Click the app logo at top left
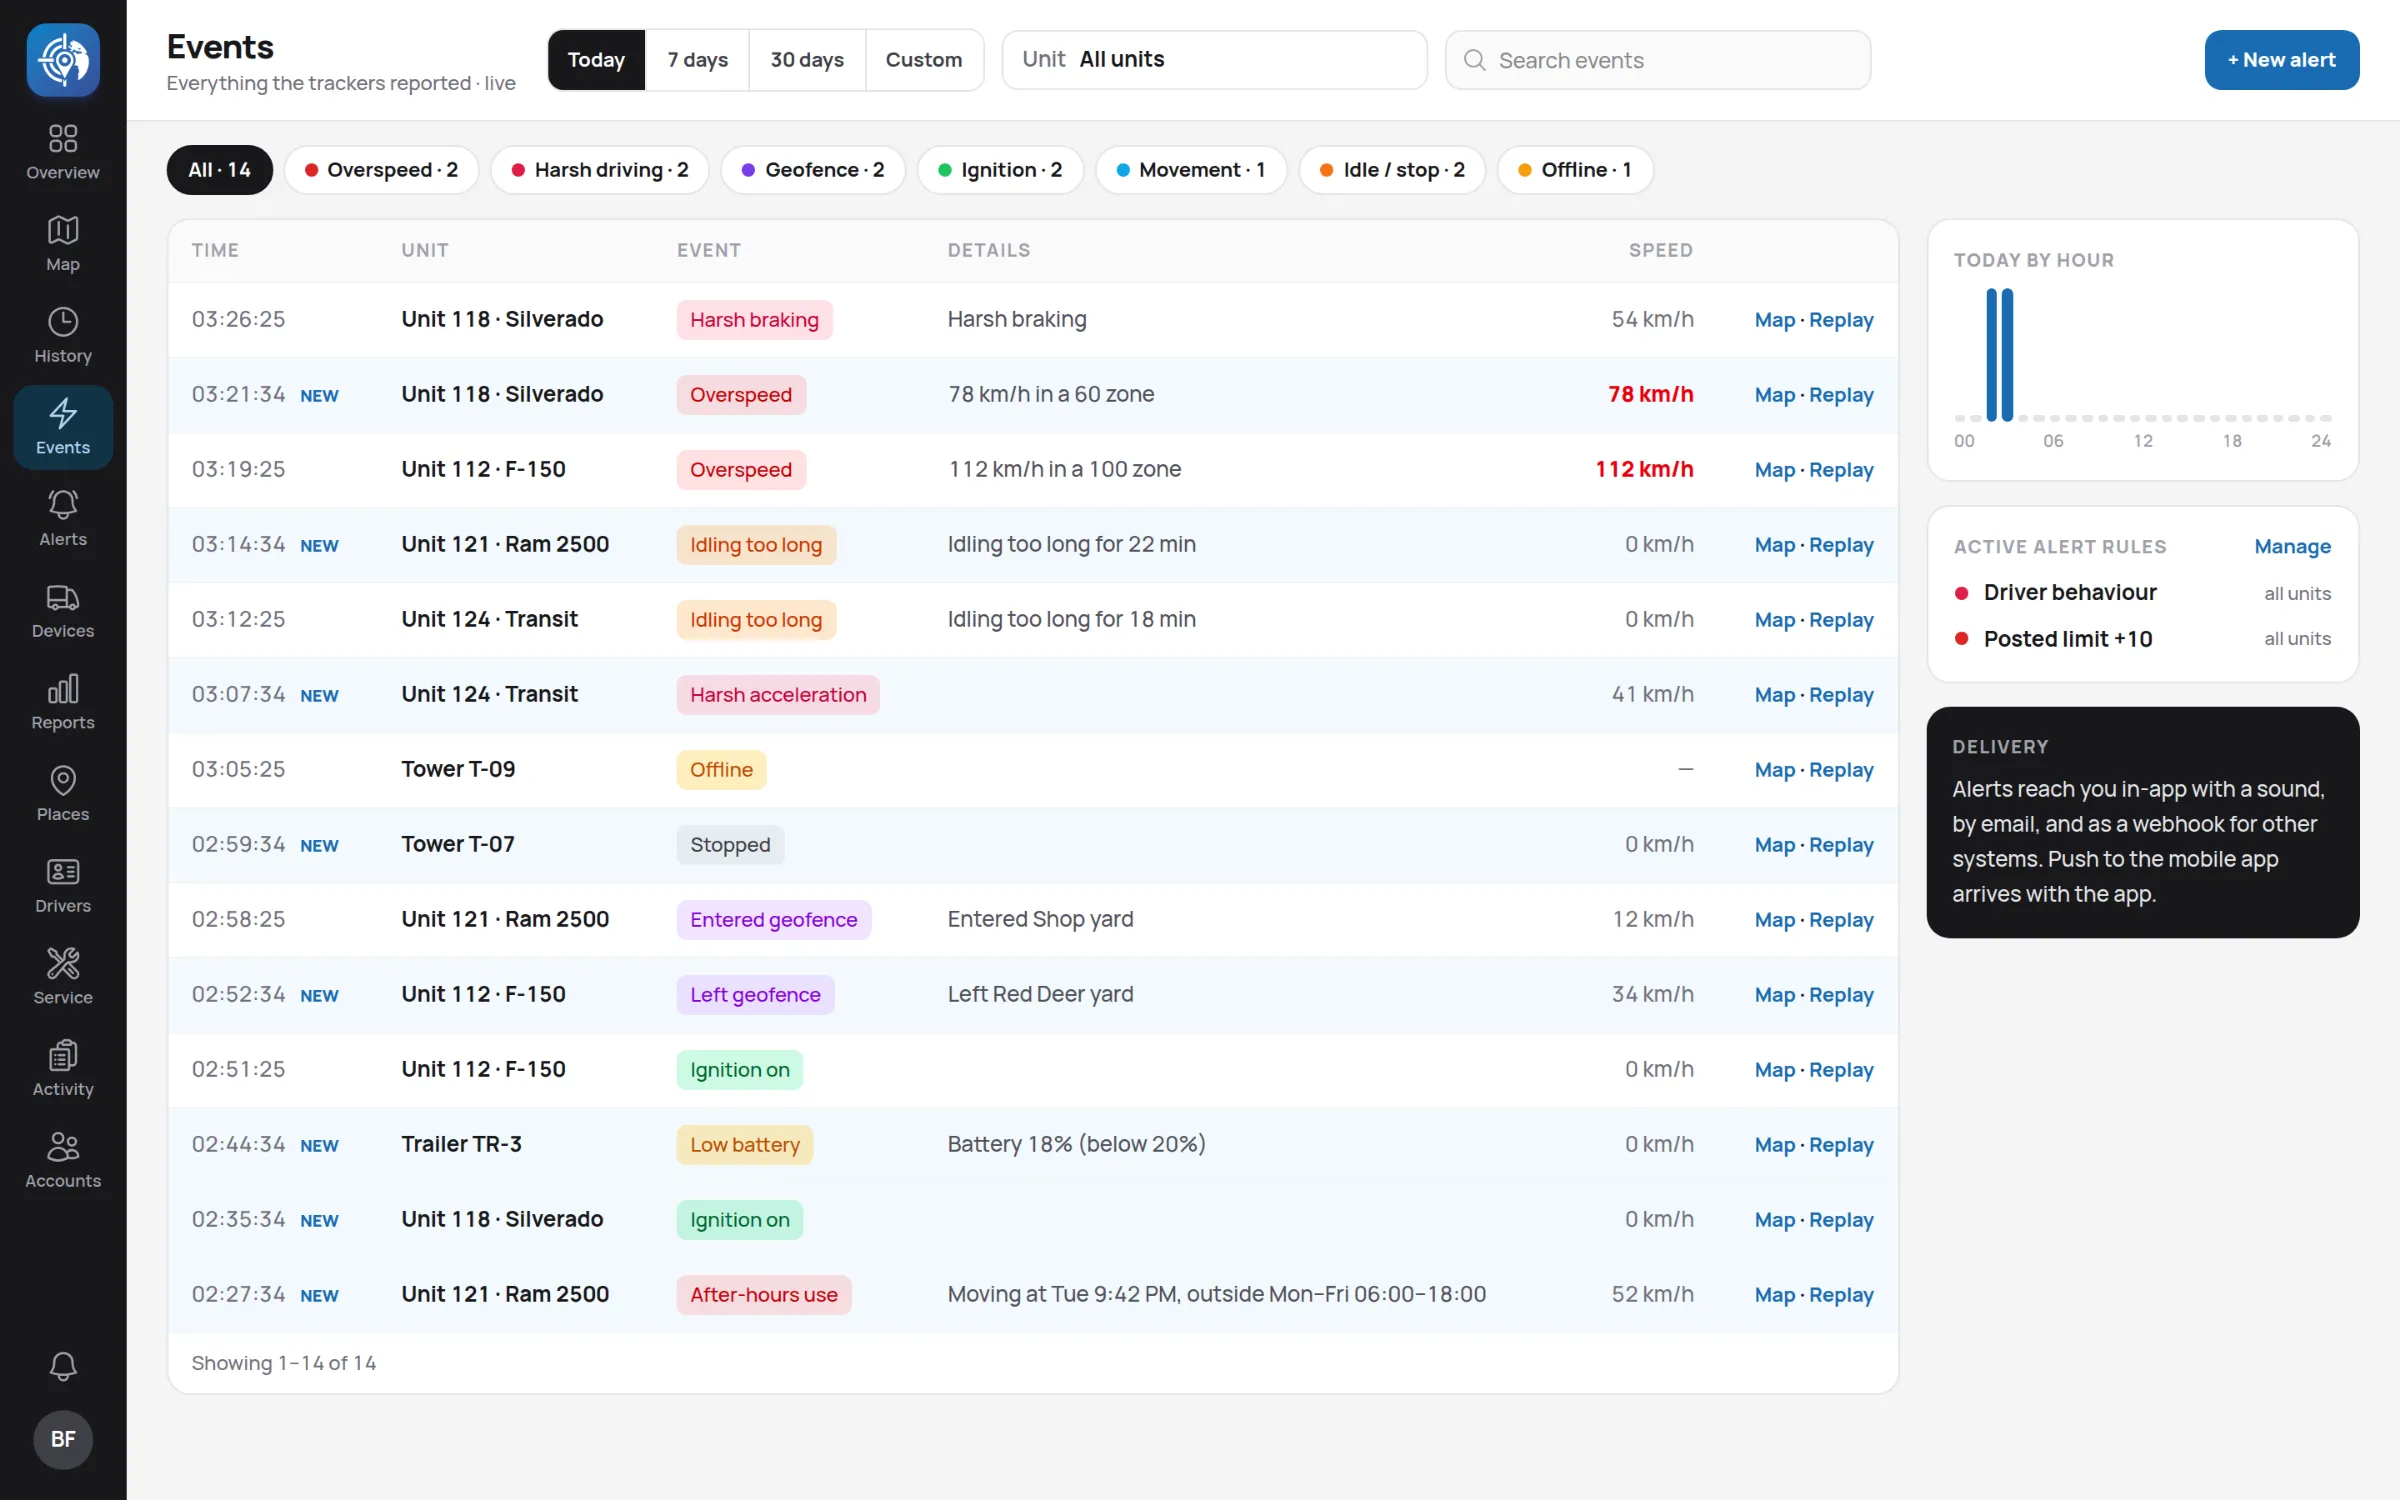This screenshot has height=1500, width=2400. [x=63, y=60]
